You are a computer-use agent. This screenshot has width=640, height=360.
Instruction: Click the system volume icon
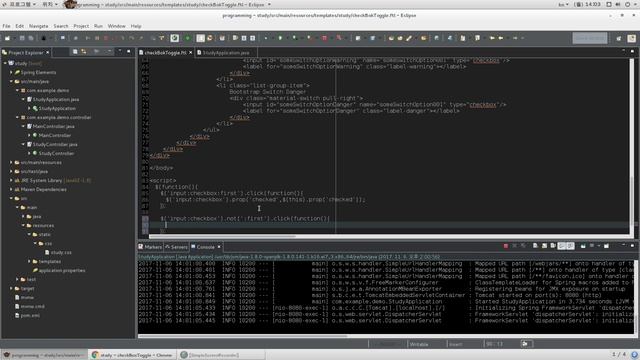point(618,4)
